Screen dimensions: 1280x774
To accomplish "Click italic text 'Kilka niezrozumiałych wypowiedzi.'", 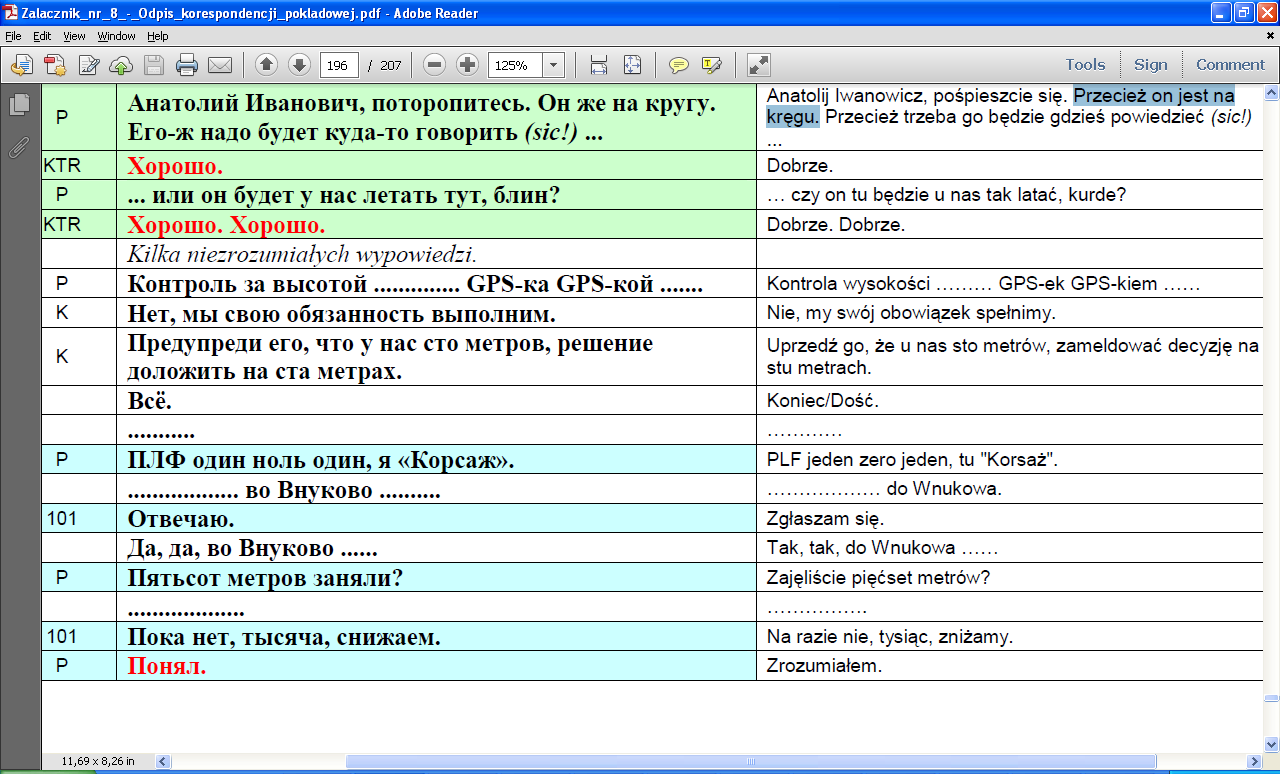I will click(x=302, y=254).
